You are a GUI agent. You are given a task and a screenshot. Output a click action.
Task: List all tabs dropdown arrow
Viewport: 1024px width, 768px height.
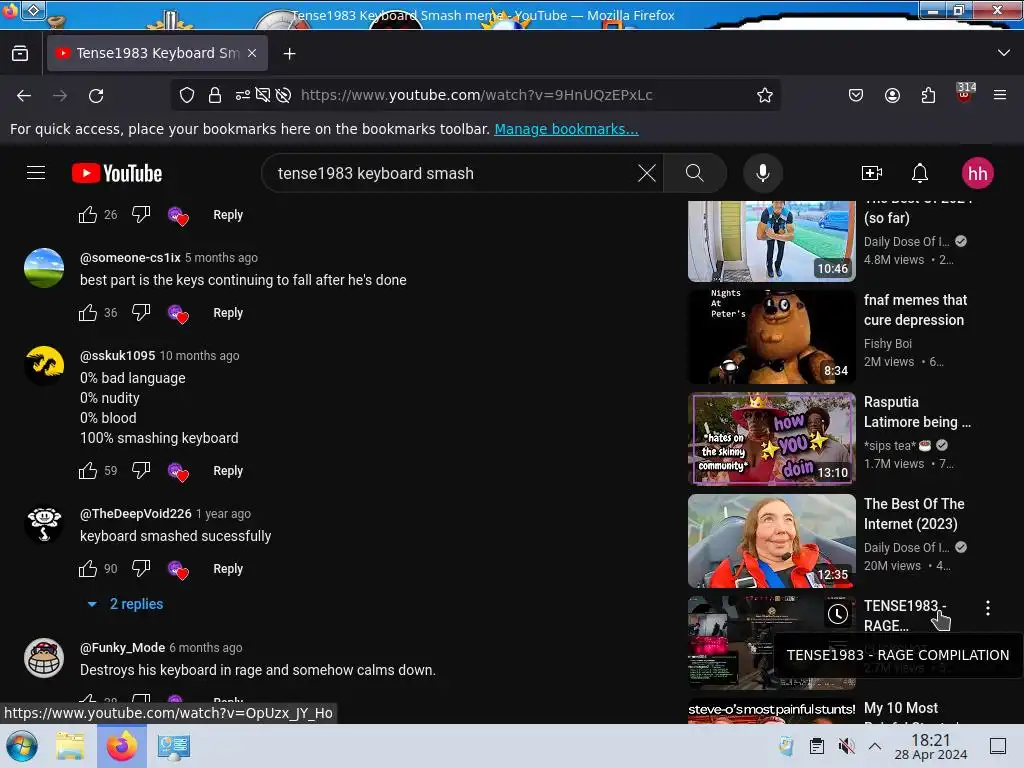pyautogui.click(x=1004, y=53)
